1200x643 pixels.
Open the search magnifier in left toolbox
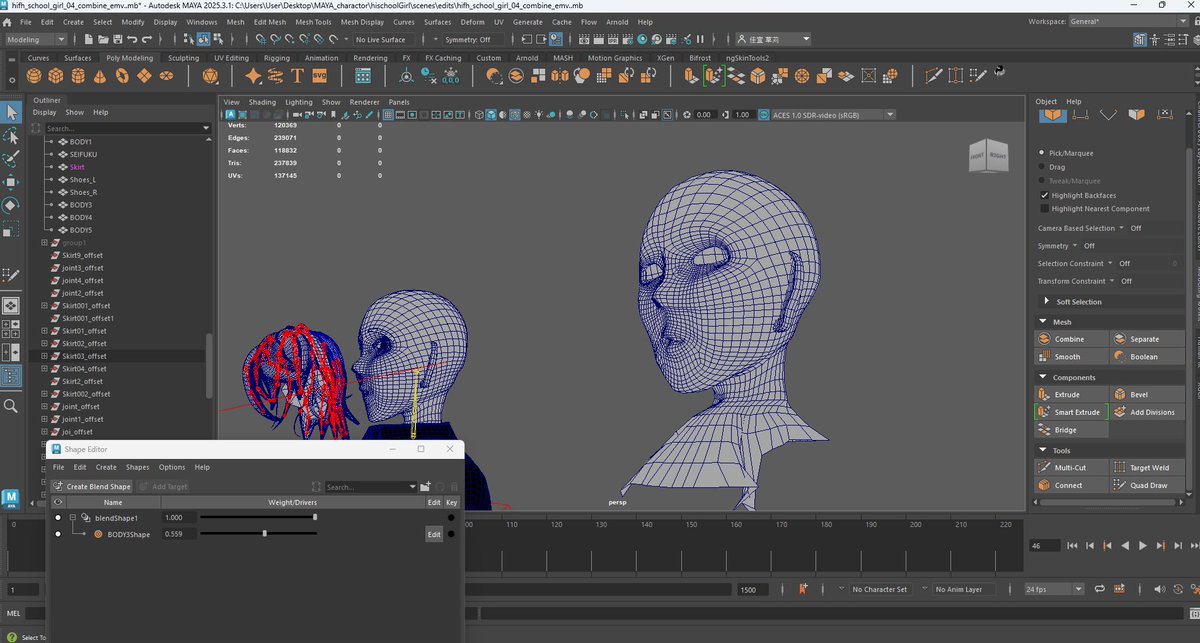tap(11, 406)
